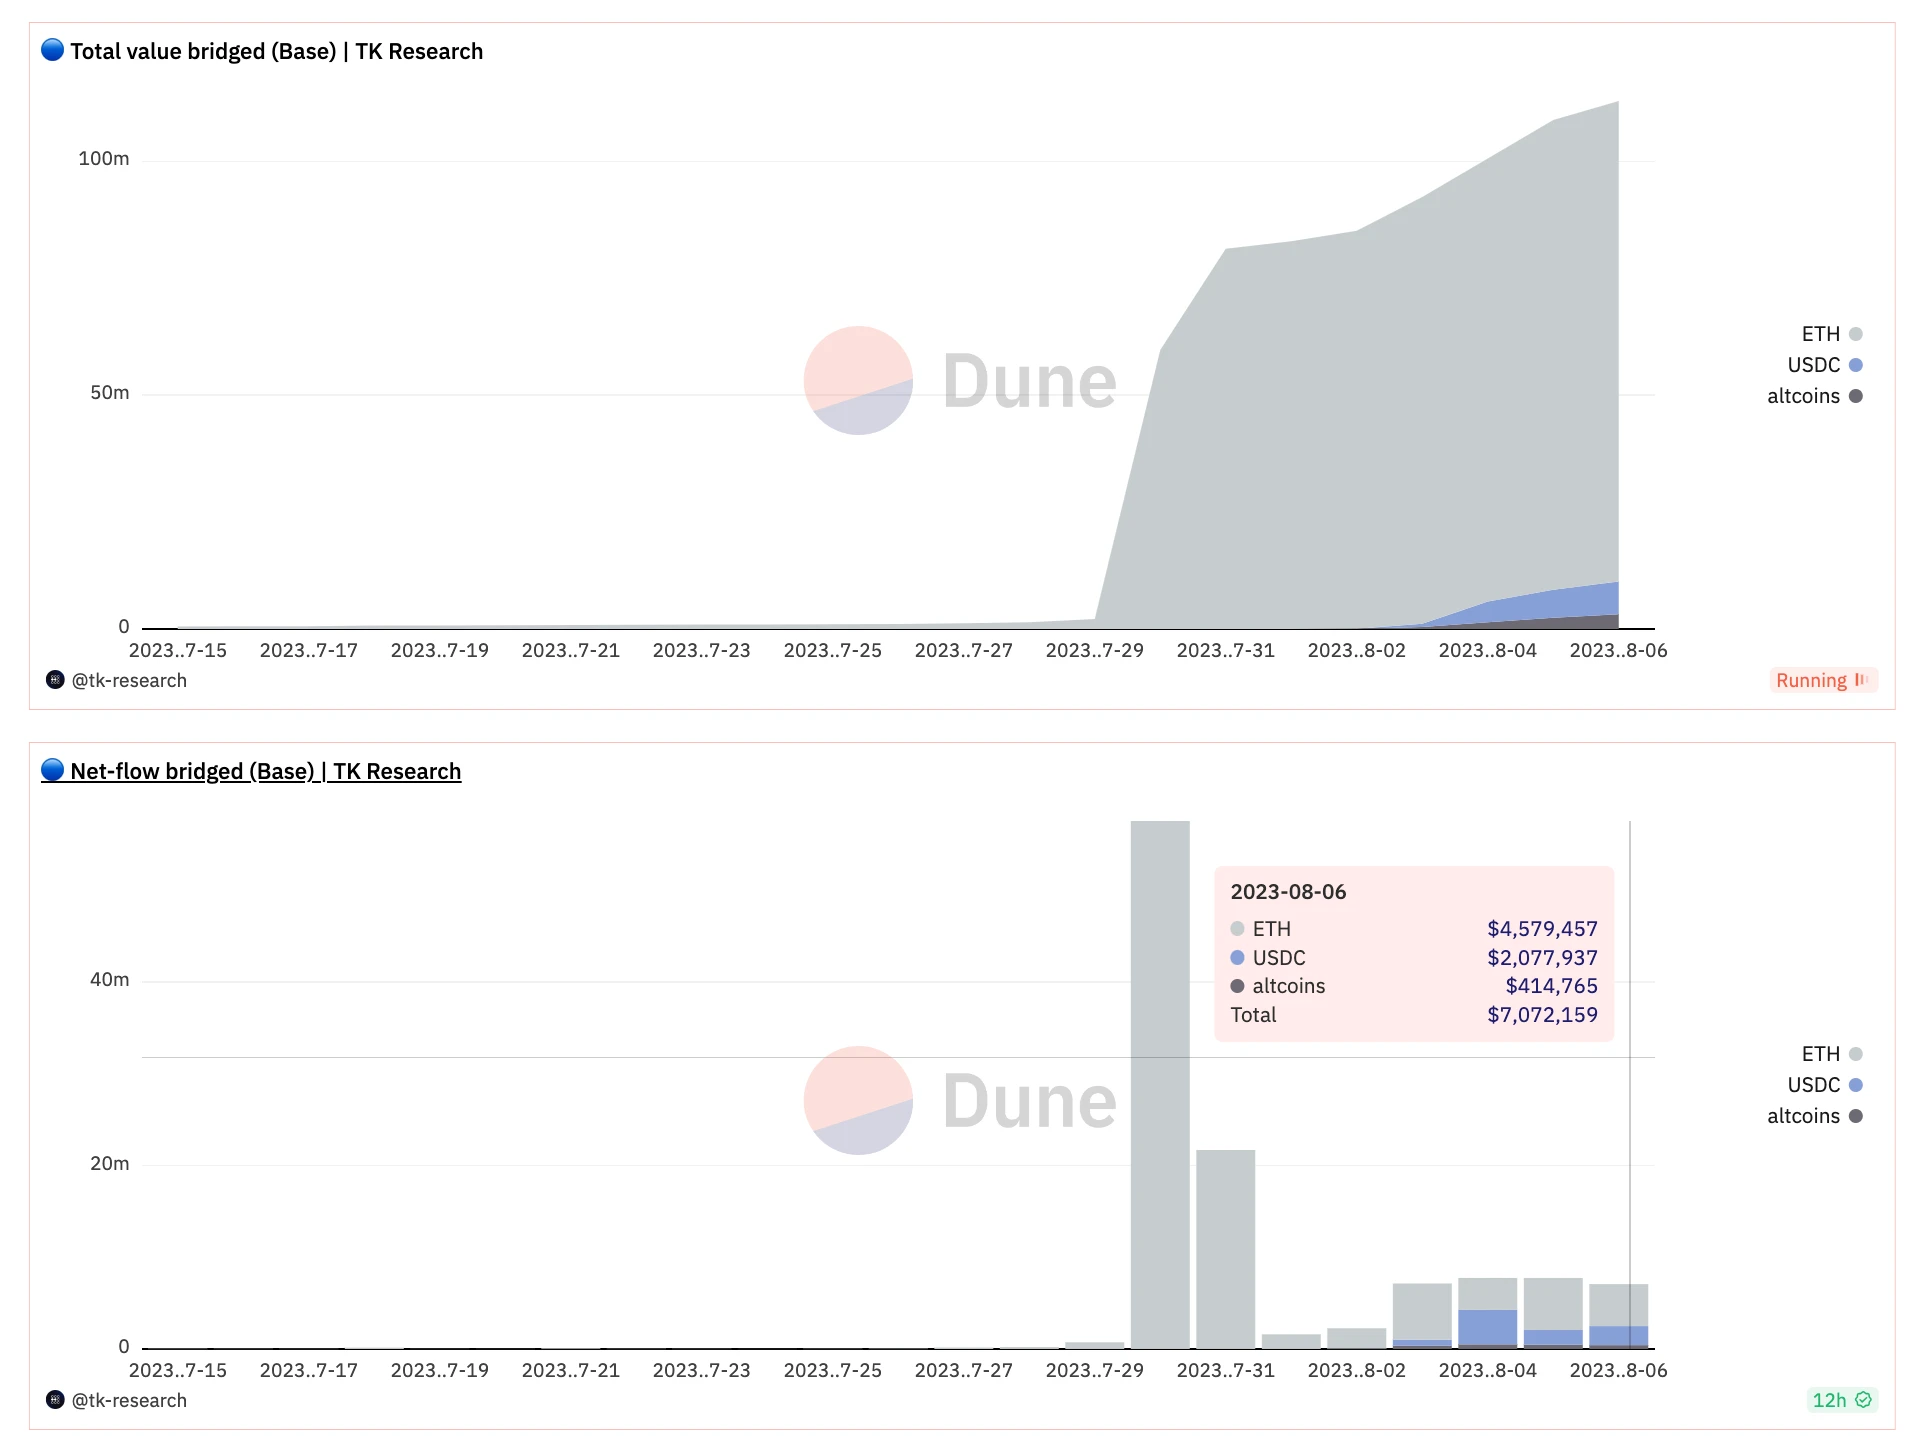Click the 2023-07-31 net-flow bar
This screenshot has width=1912, height=1436.
(x=1225, y=1249)
